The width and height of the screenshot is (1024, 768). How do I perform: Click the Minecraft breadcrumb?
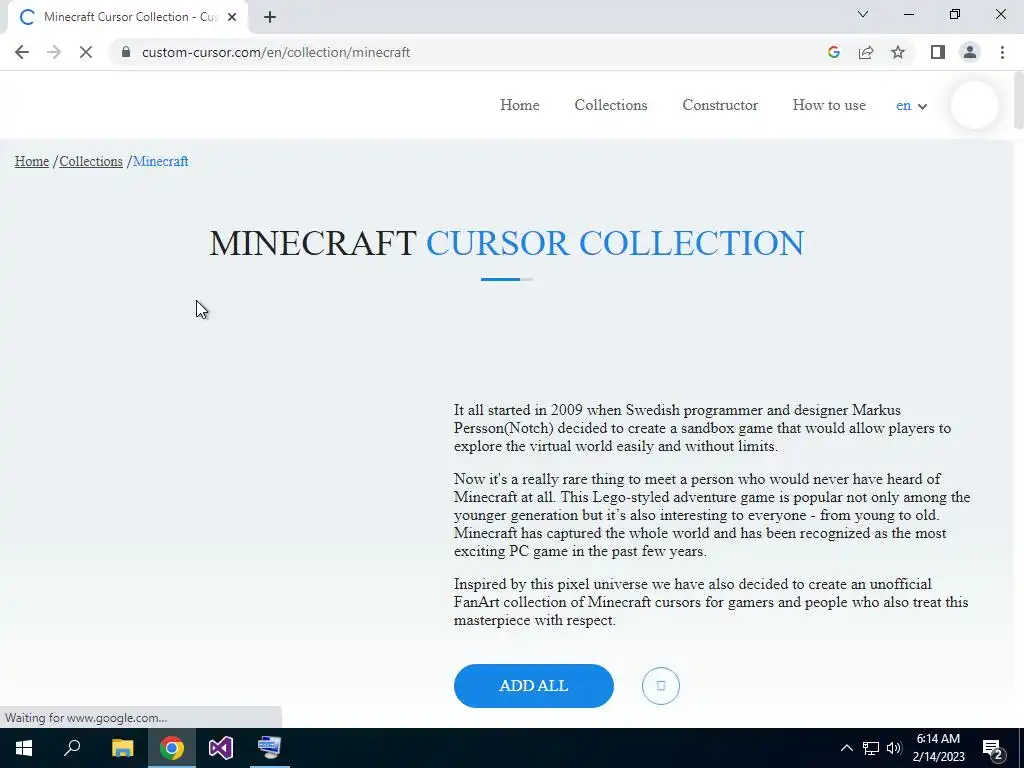161,161
